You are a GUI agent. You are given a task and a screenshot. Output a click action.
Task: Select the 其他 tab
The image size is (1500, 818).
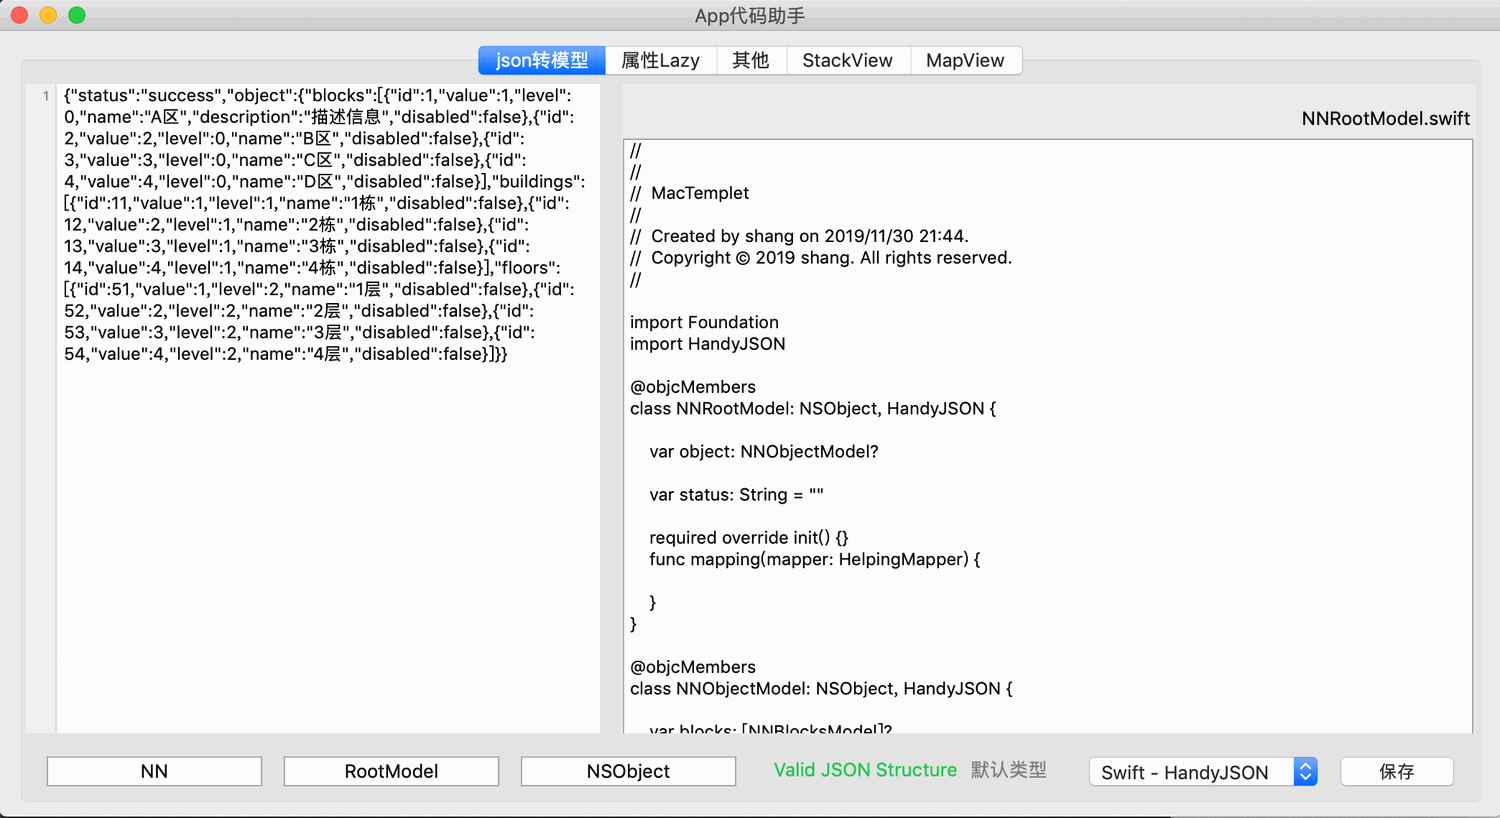[751, 60]
